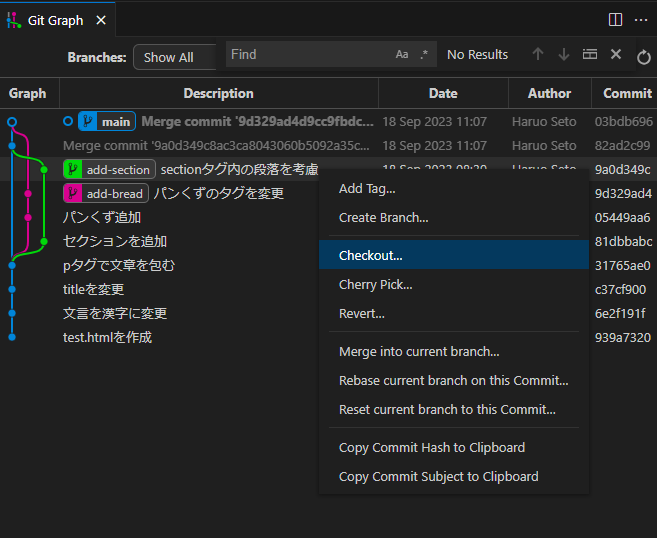657x538 pixels.
Task: Click commit hash 939a7320
Action: coord(623,337)
